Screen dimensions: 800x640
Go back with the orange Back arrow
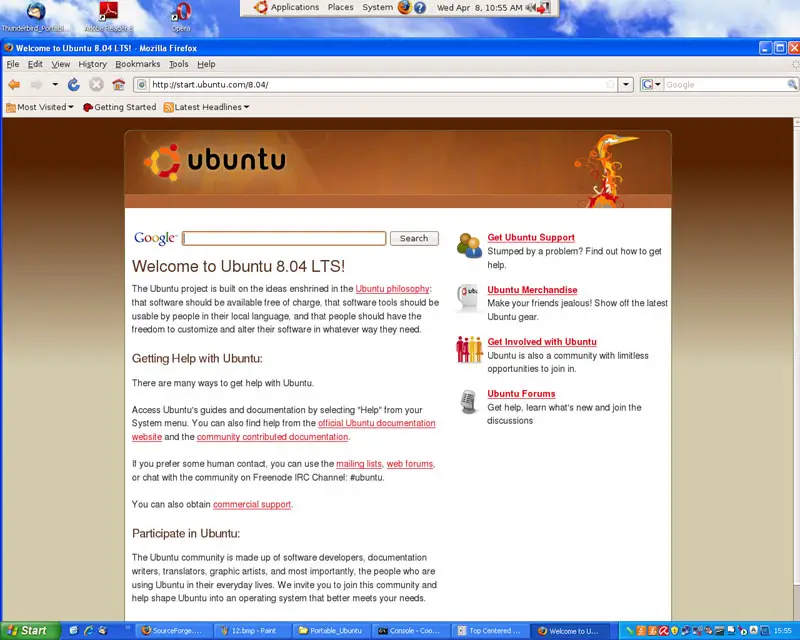(14, 85)
